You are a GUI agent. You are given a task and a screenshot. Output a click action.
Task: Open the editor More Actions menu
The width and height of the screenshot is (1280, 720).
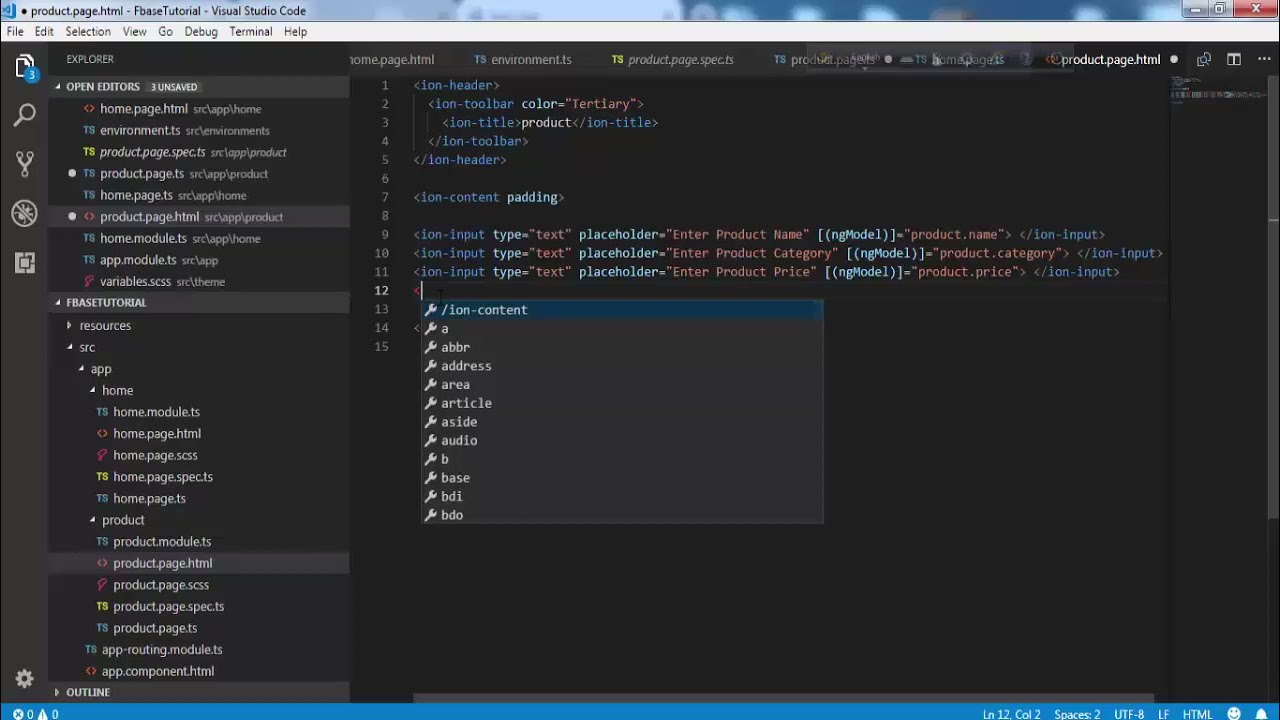1262,60
